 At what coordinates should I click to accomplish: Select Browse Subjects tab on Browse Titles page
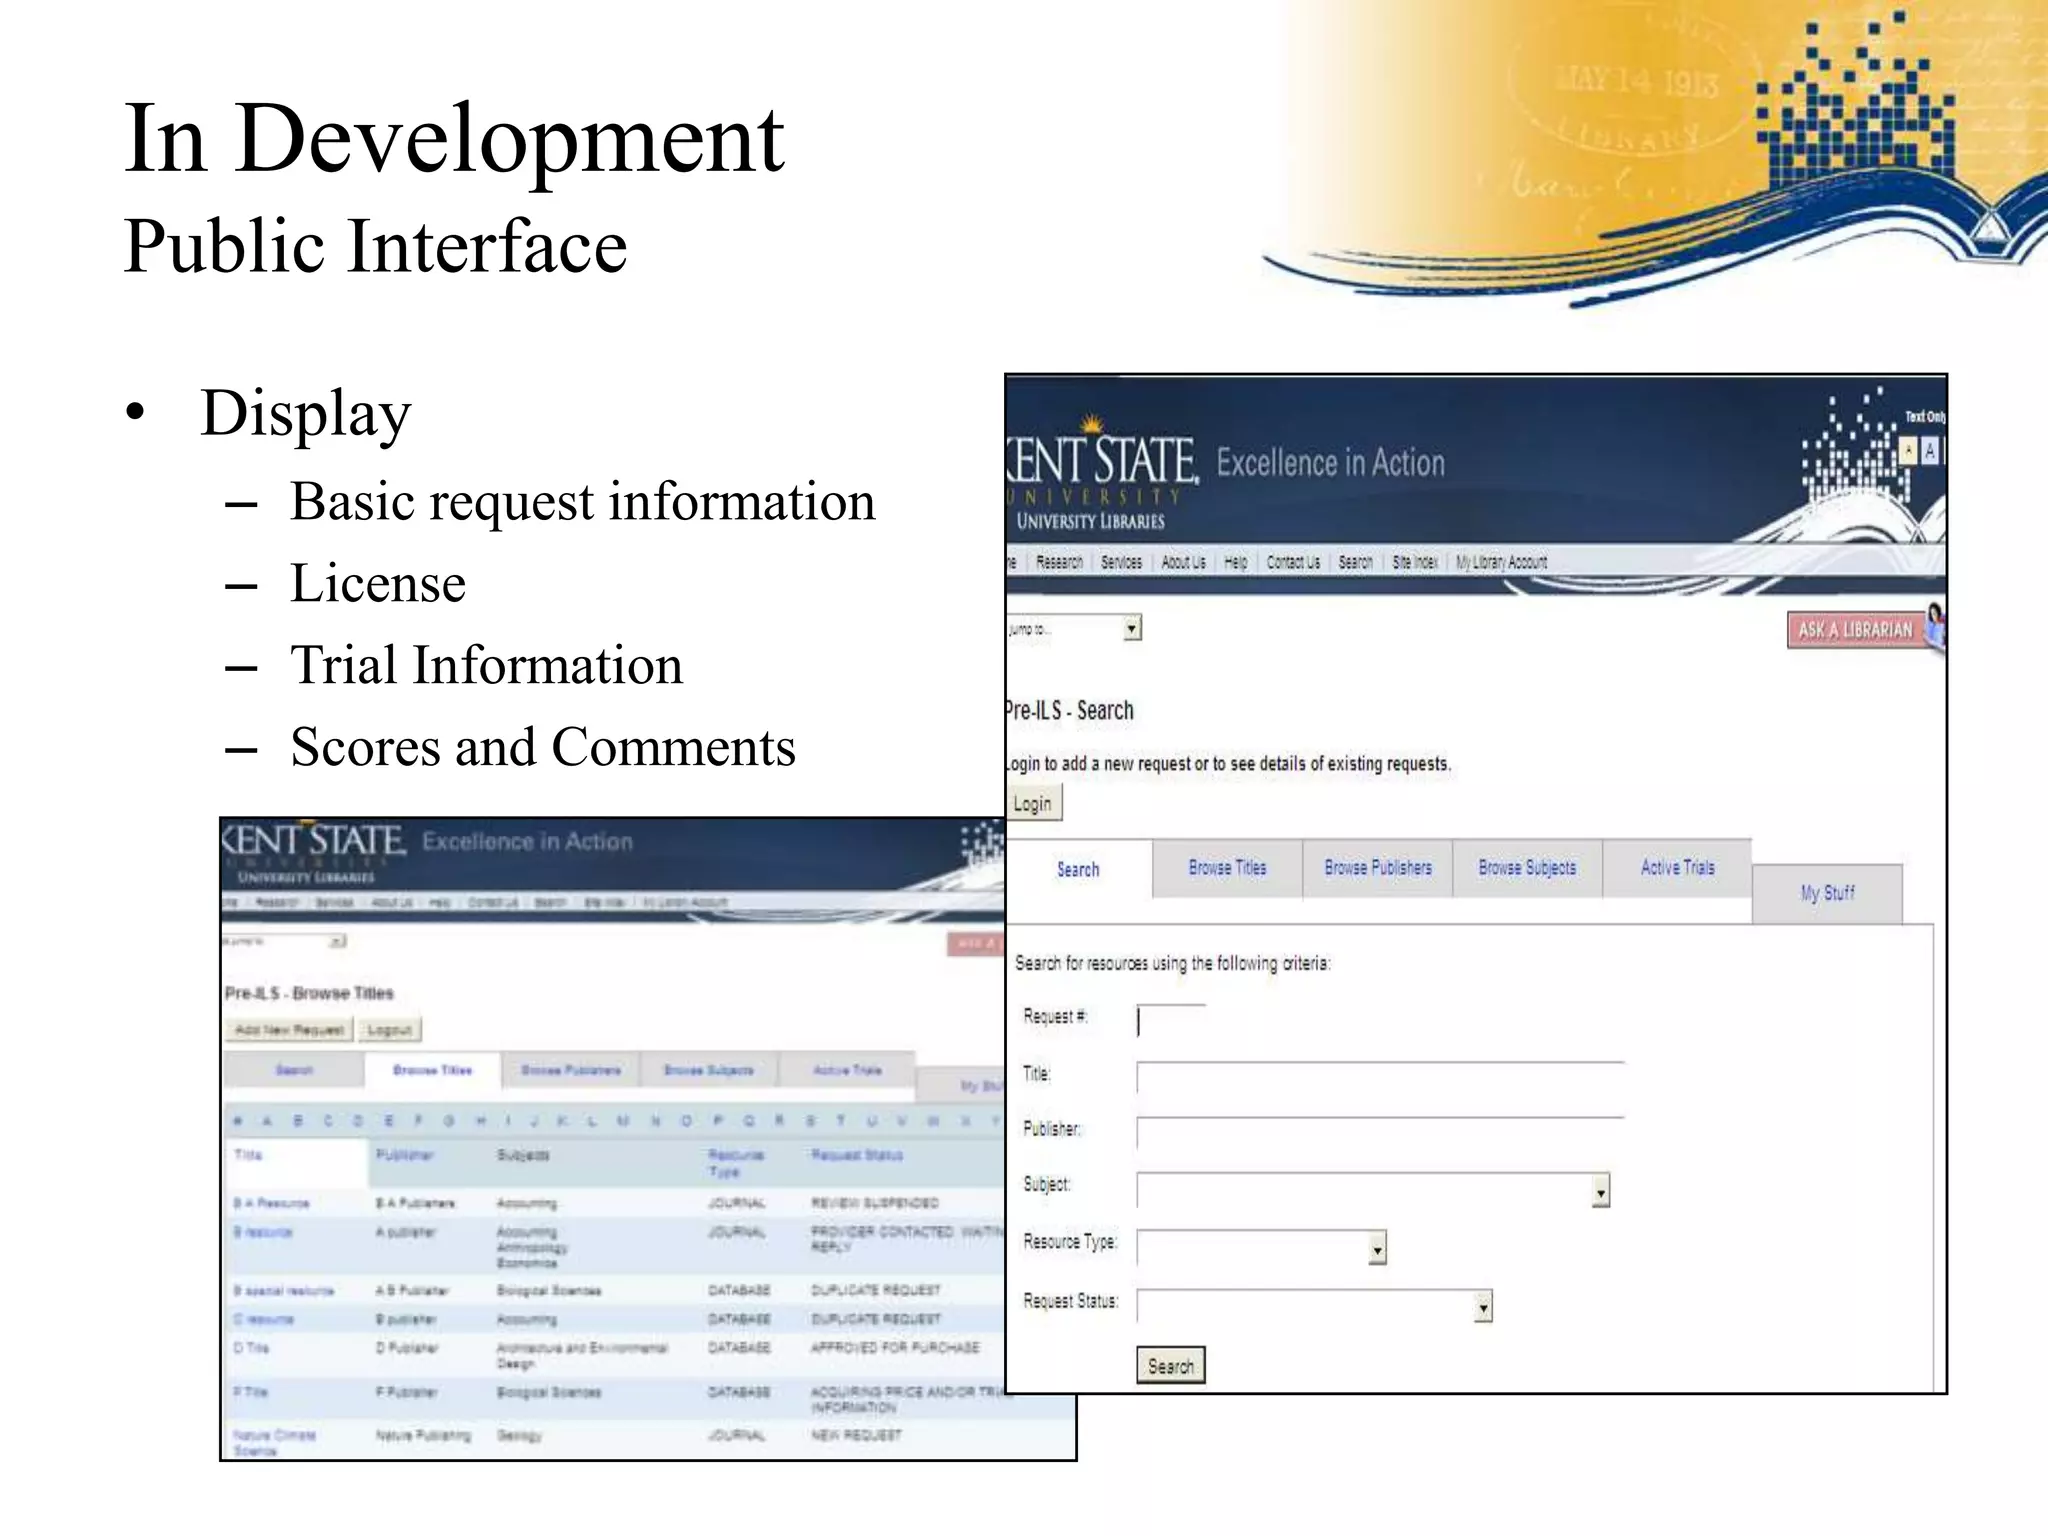click(709, 1070)
